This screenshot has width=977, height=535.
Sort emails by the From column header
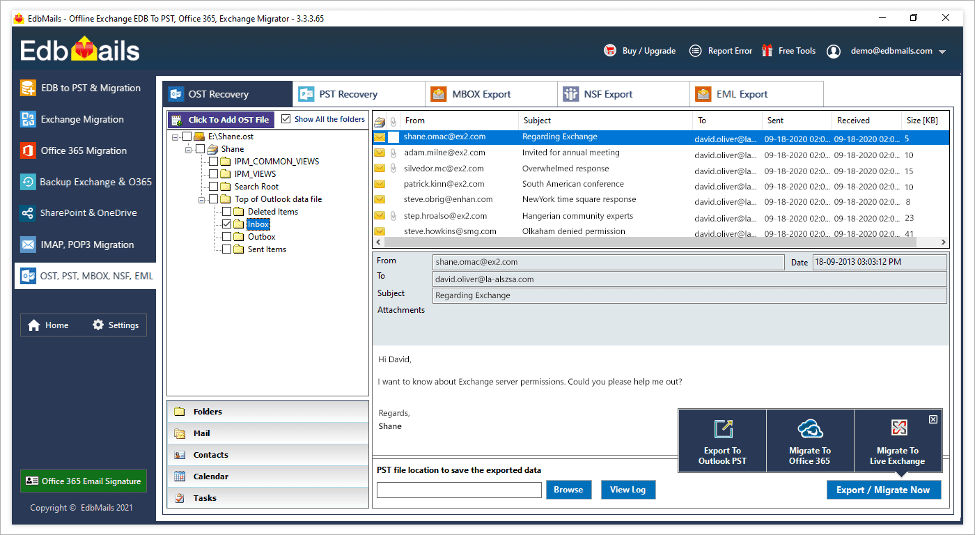pyautogui.click(x=459, y=120)
